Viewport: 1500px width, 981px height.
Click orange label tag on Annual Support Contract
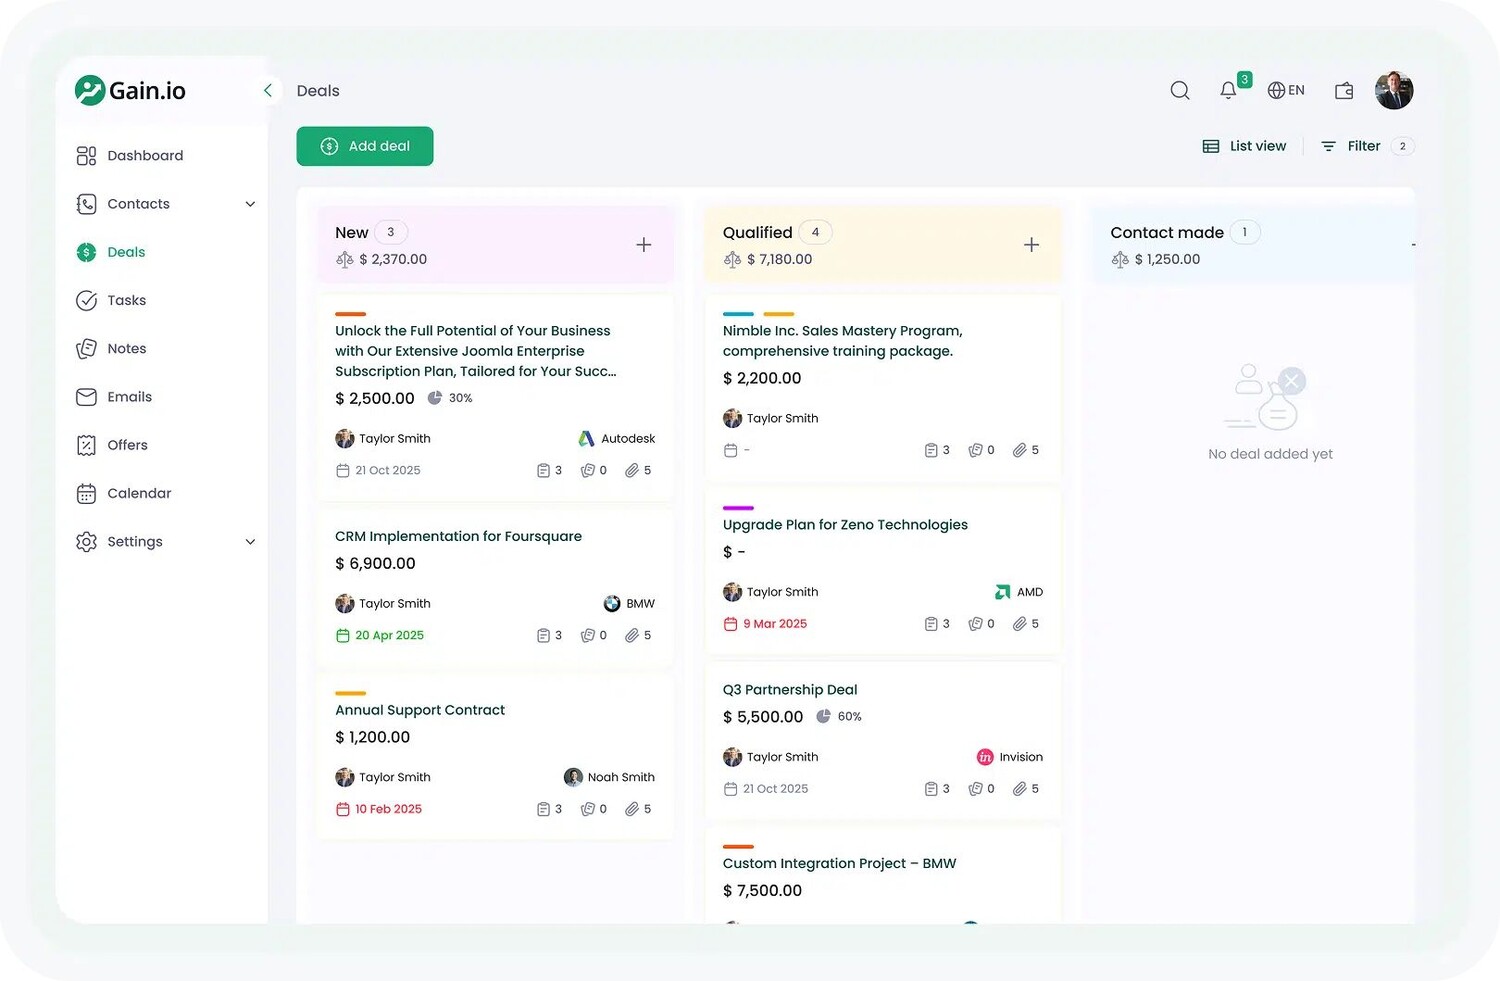pos(350,693)
